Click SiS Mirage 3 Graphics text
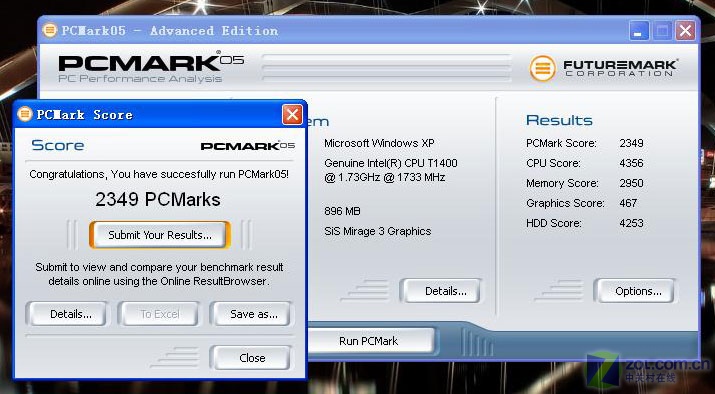Viewport: 715px width, 394px height. [378, 231]
